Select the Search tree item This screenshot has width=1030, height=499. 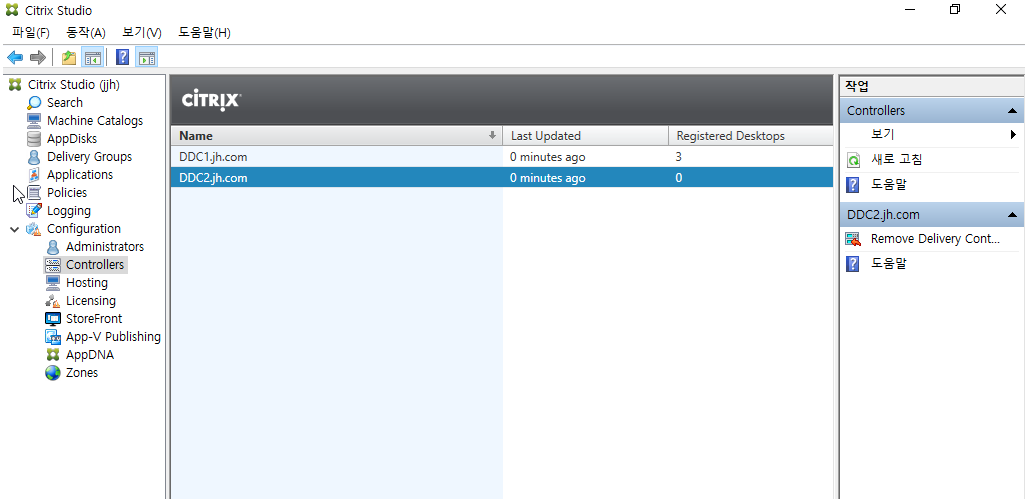coord(65,102)
